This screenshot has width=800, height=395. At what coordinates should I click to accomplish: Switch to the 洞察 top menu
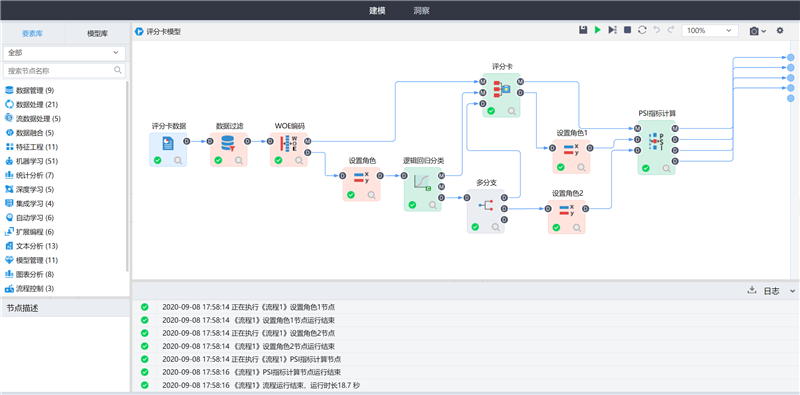[x=421, y=10]
